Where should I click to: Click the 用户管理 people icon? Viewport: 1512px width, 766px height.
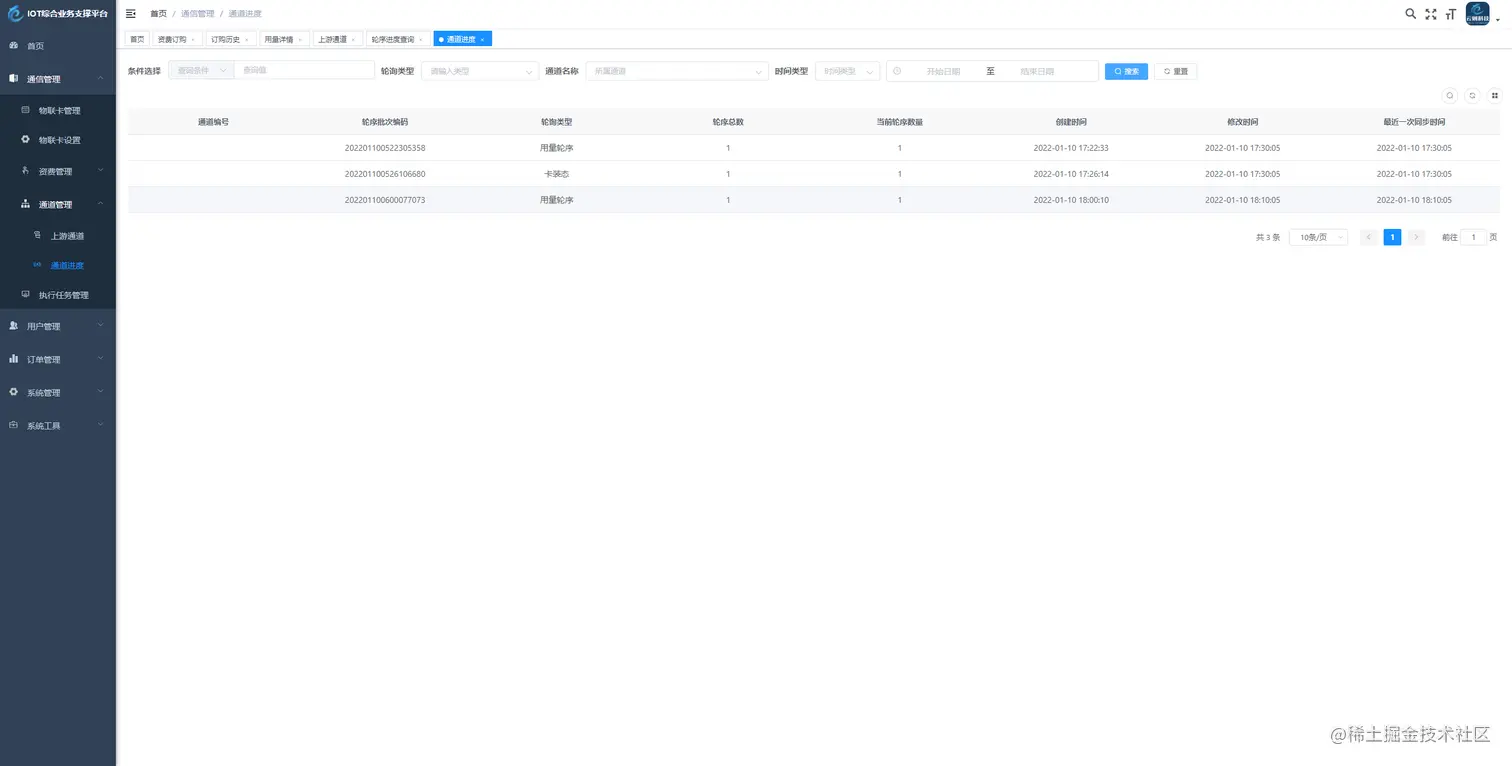click(14, 326)
